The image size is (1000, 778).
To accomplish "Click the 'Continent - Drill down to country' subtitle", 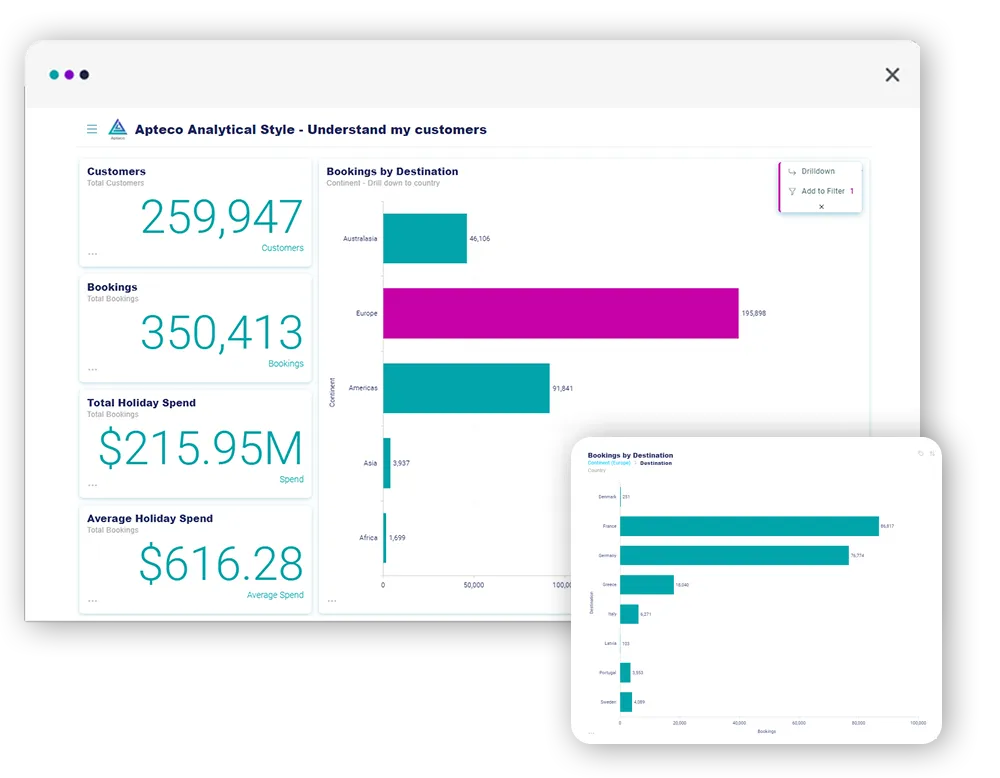I will pyautogui.click(x=383, y=183).
